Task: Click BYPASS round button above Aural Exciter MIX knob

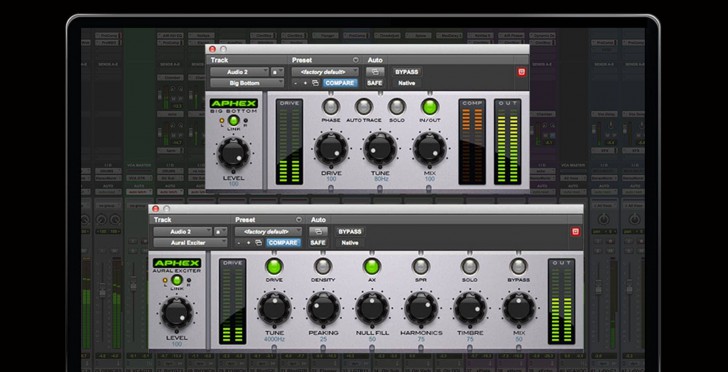Action: (518, 266)
